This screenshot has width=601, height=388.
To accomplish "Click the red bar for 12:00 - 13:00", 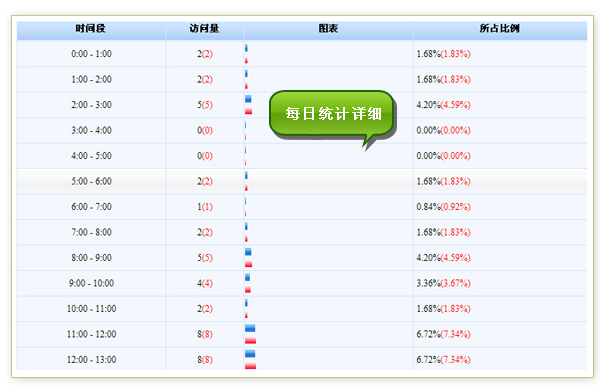I will click(x=251, y=366).
